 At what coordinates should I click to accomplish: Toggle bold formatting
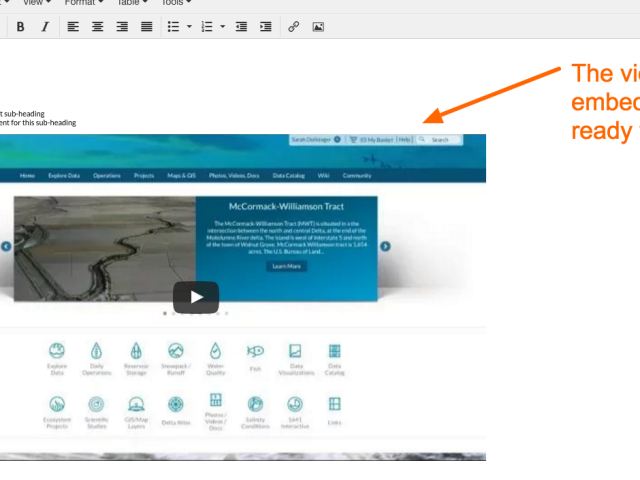[x=20, y=27]
